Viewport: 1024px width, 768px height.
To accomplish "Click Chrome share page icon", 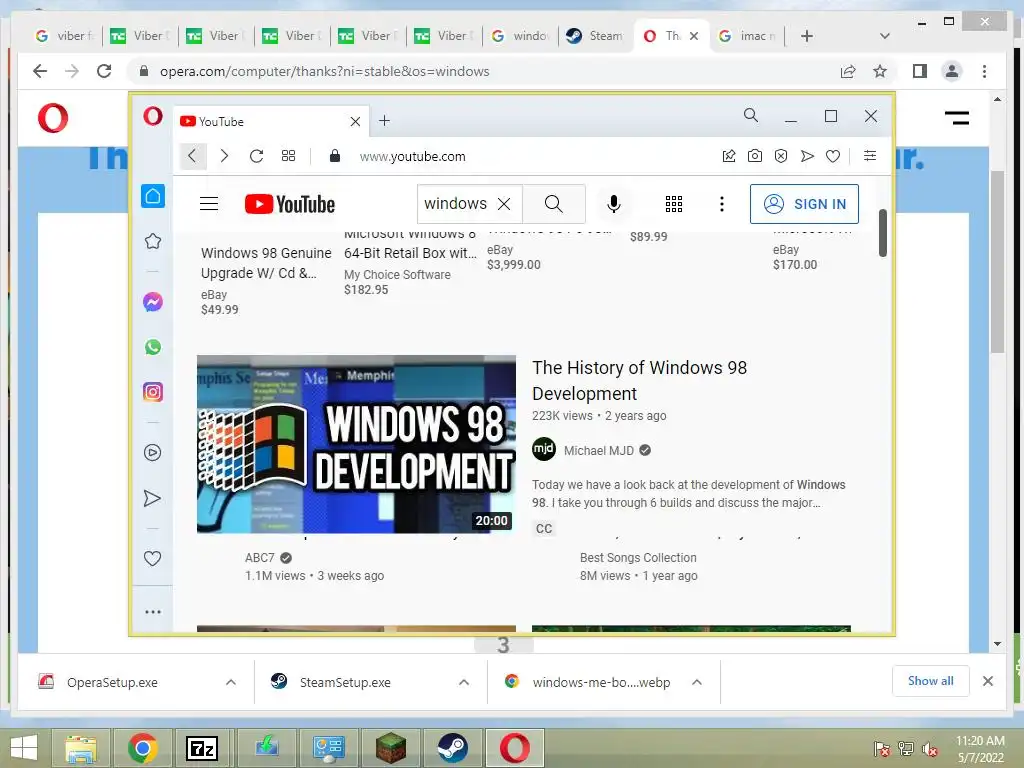I will (x=848, y=71).
